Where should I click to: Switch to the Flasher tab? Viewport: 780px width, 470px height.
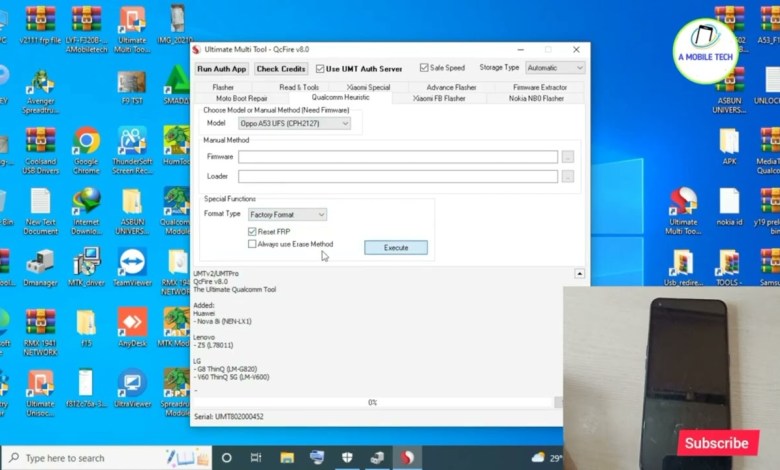(x=223, y=87)
